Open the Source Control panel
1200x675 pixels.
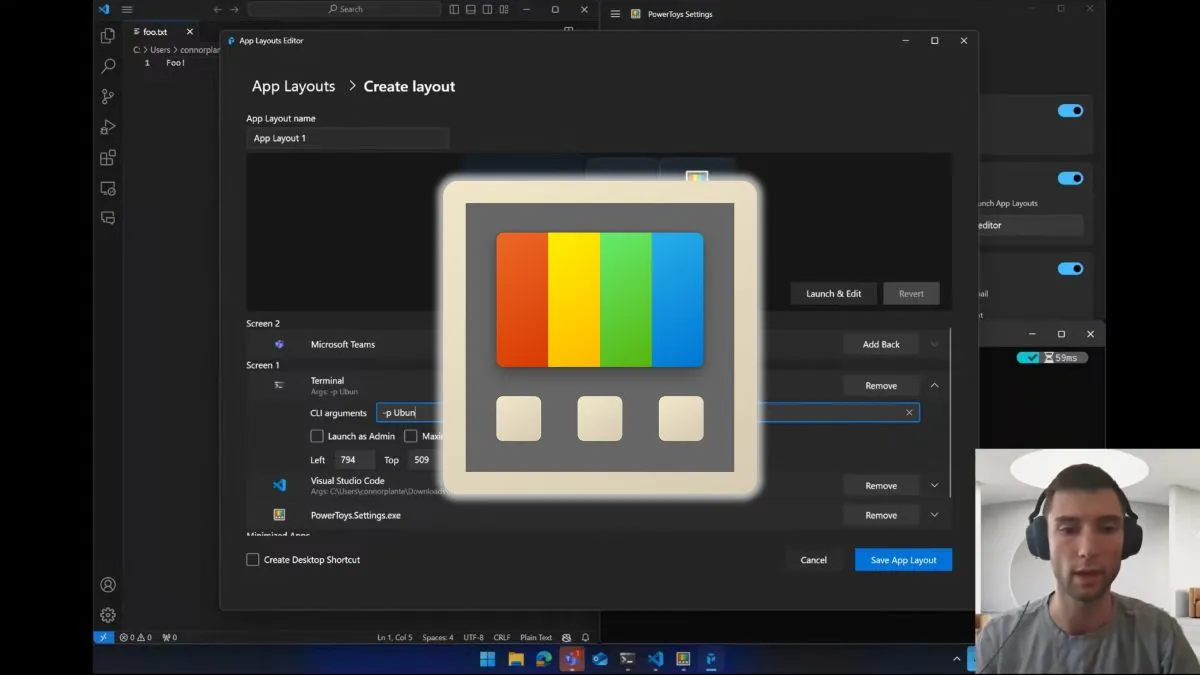pyautogui.click(x=108, y=97)
